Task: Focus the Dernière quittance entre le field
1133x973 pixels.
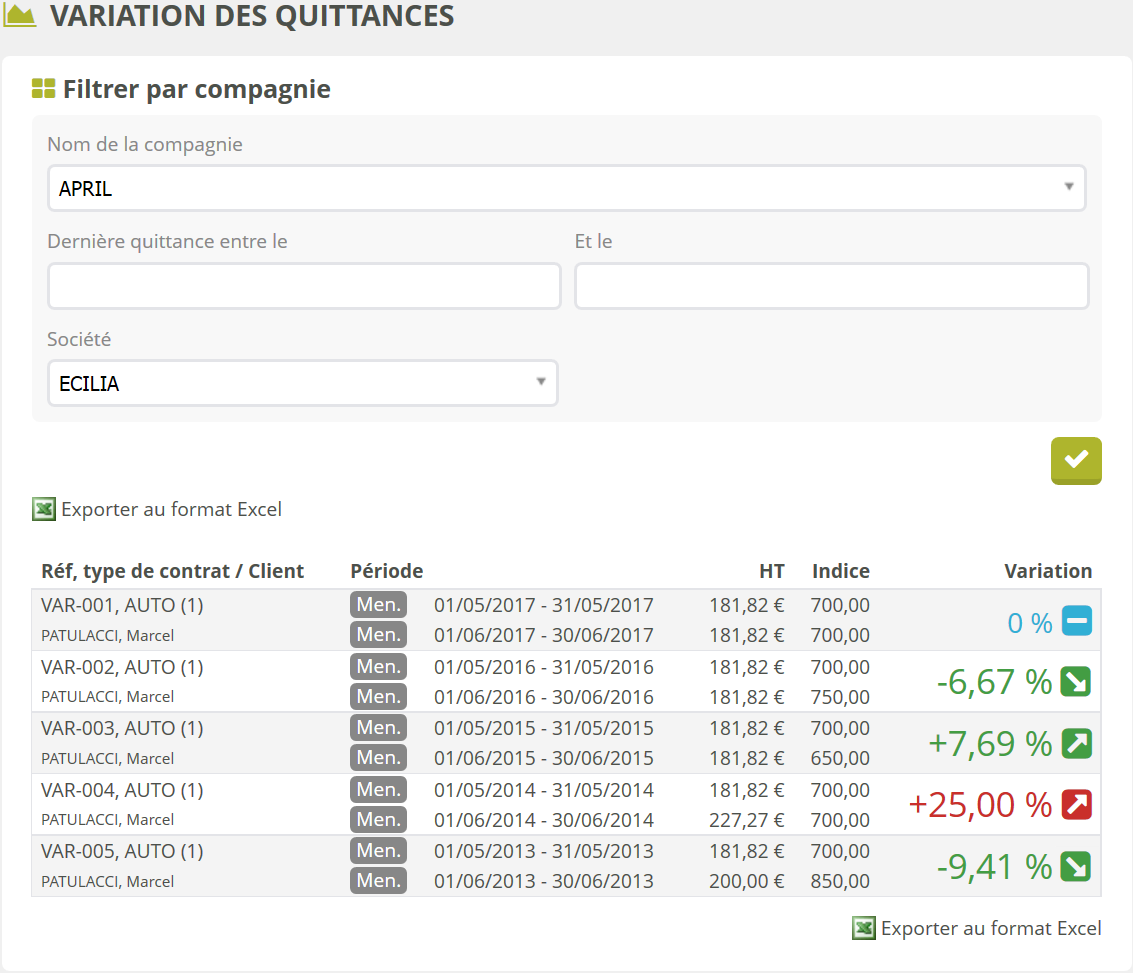Action: pyautogui.click(x=304, y=287)
